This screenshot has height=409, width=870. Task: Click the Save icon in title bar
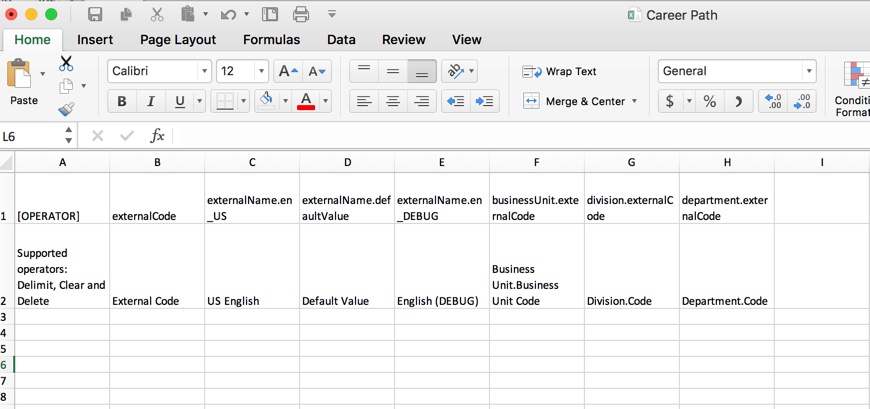click(x=95, y=14)
